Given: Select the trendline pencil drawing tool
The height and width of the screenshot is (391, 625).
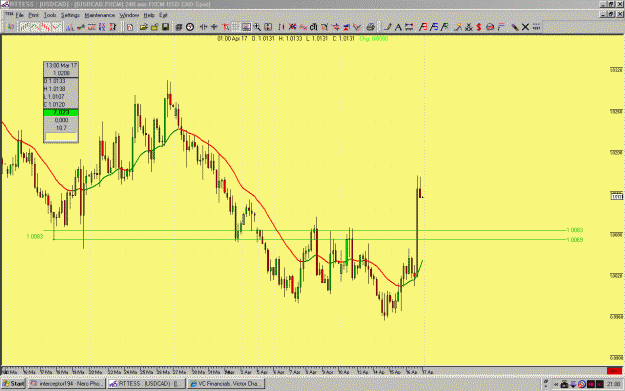Looking at the screenshot, I should tap(387, 27).
